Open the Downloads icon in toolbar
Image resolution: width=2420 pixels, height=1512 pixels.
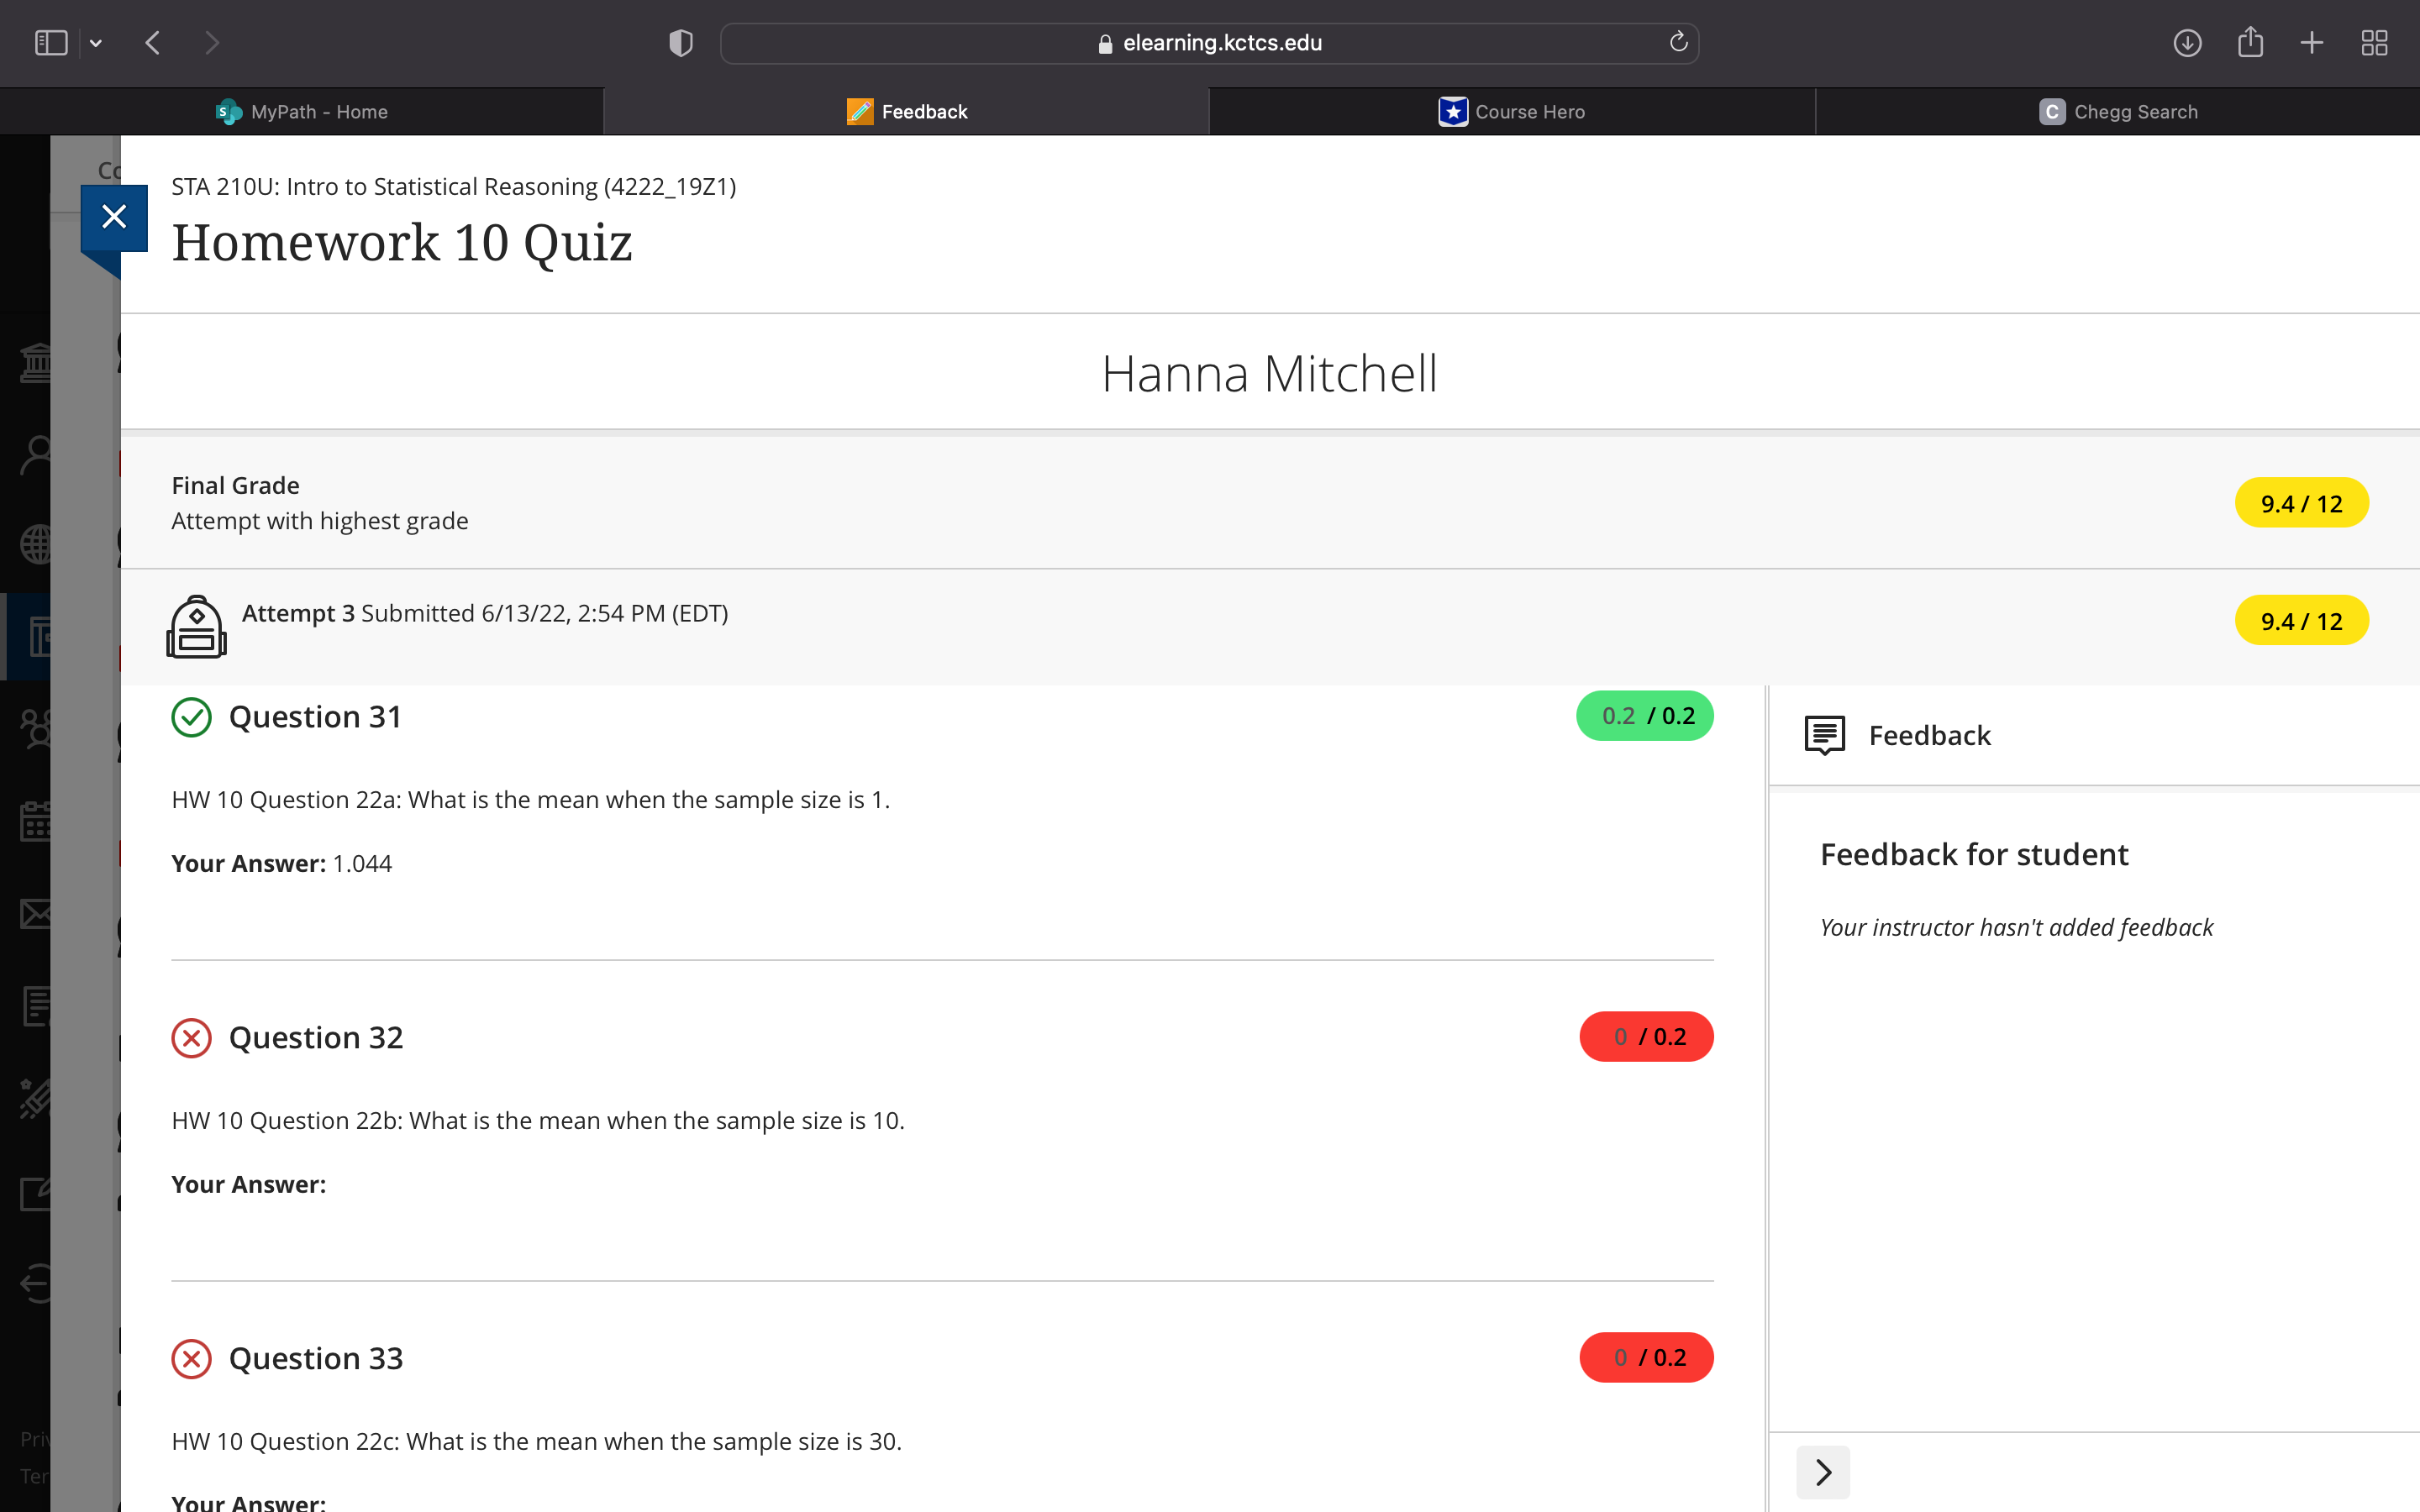coord(2187,43)
